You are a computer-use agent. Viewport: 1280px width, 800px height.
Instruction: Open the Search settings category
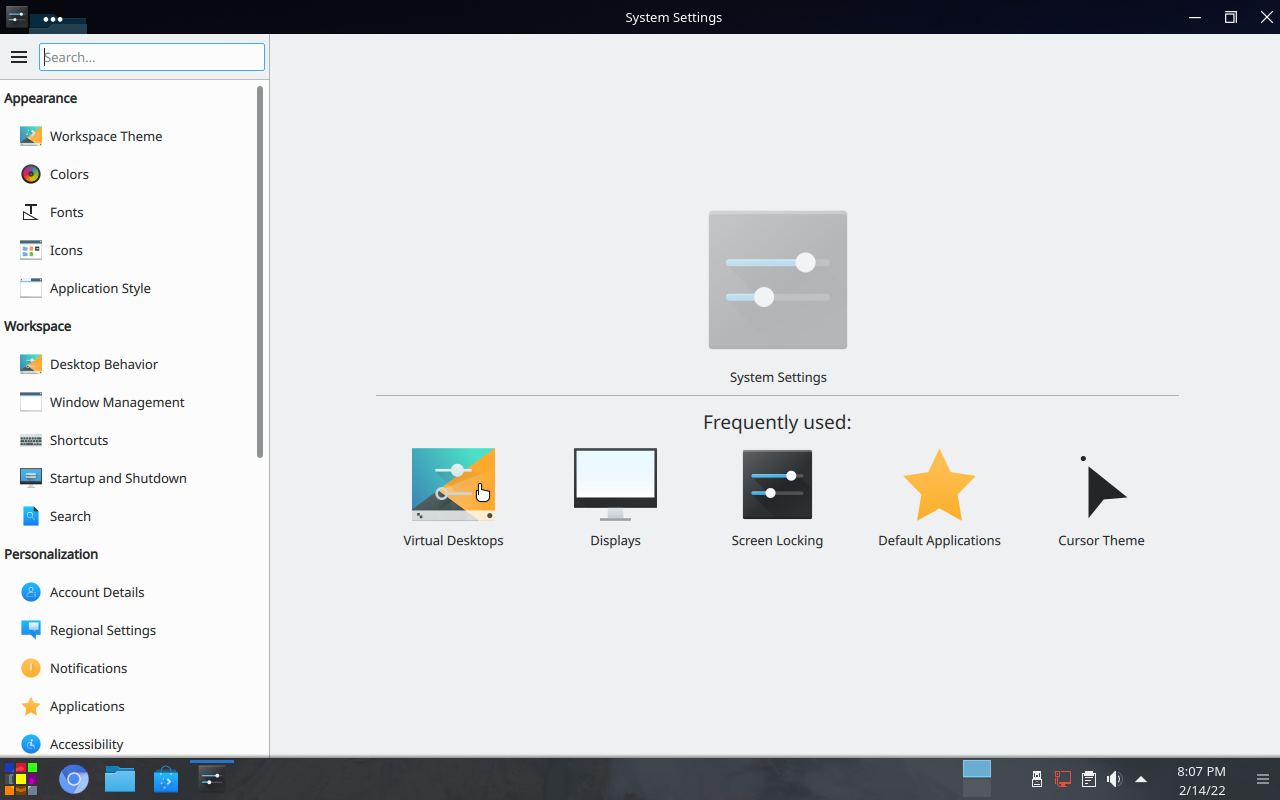[134, 516]
